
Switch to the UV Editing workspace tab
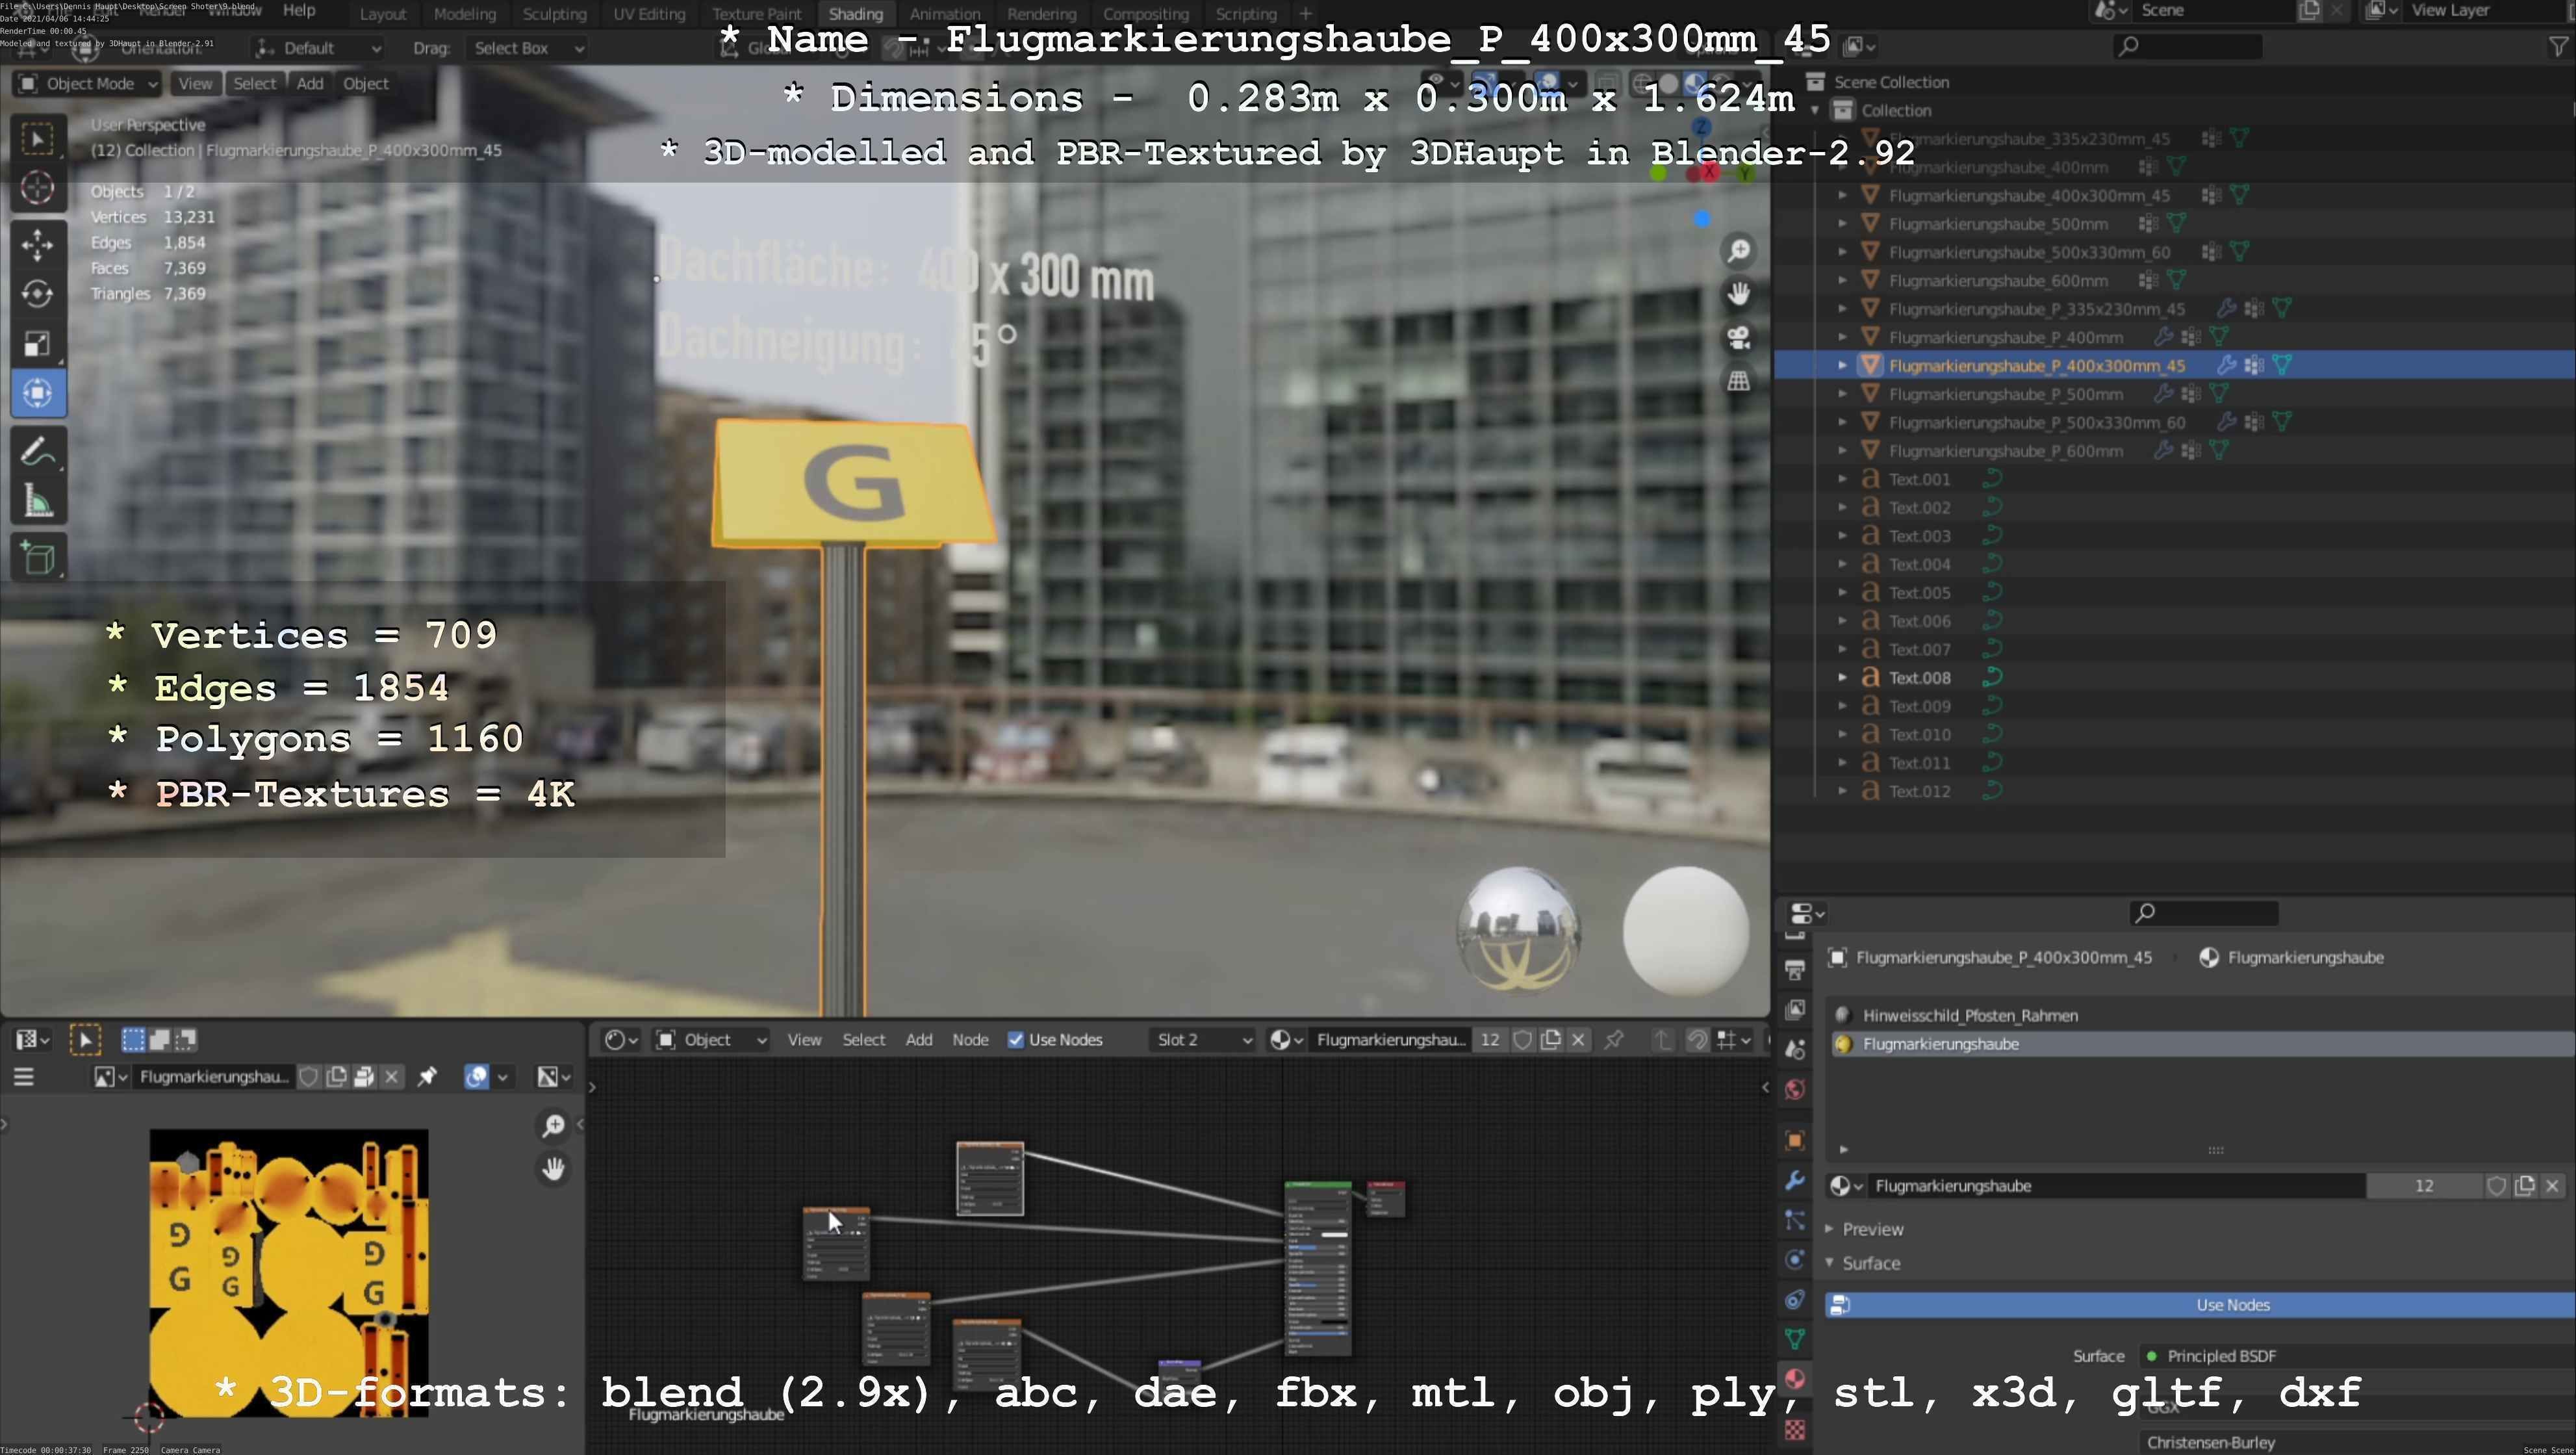[649, 14]
